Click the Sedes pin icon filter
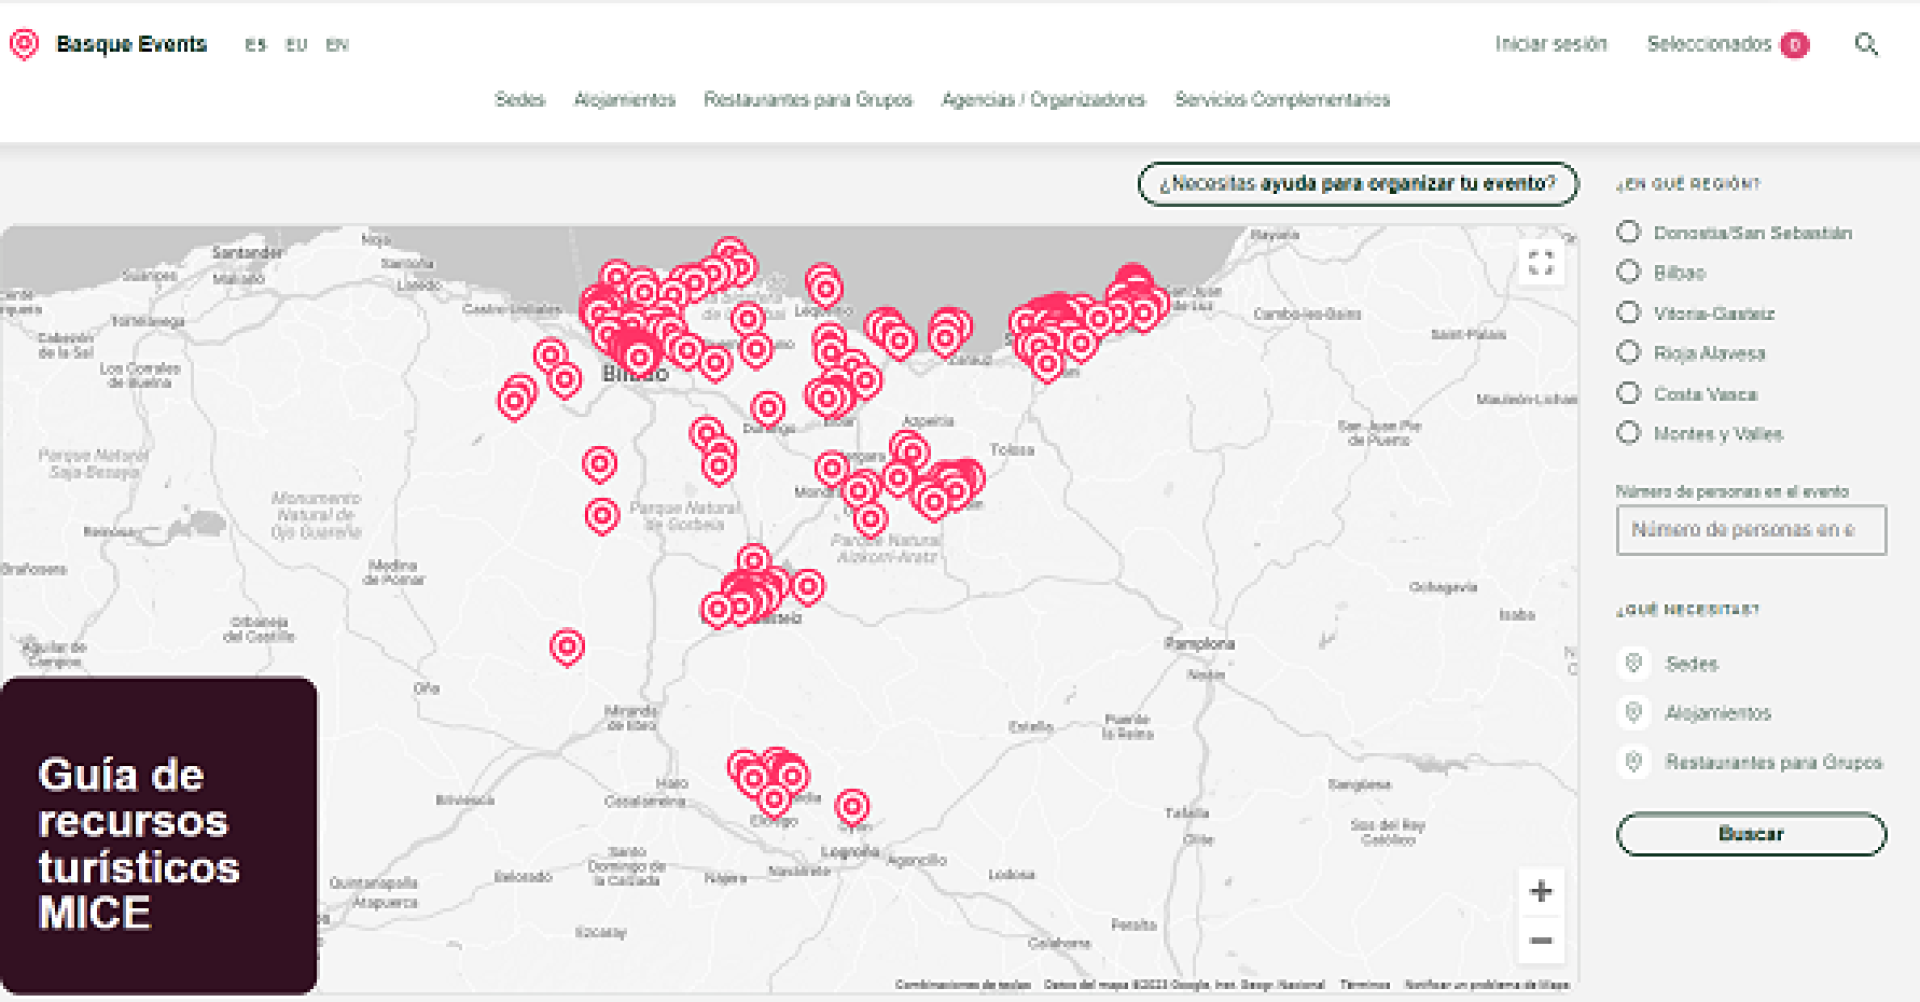1920x1002 pixels. tap(1634, 663)
